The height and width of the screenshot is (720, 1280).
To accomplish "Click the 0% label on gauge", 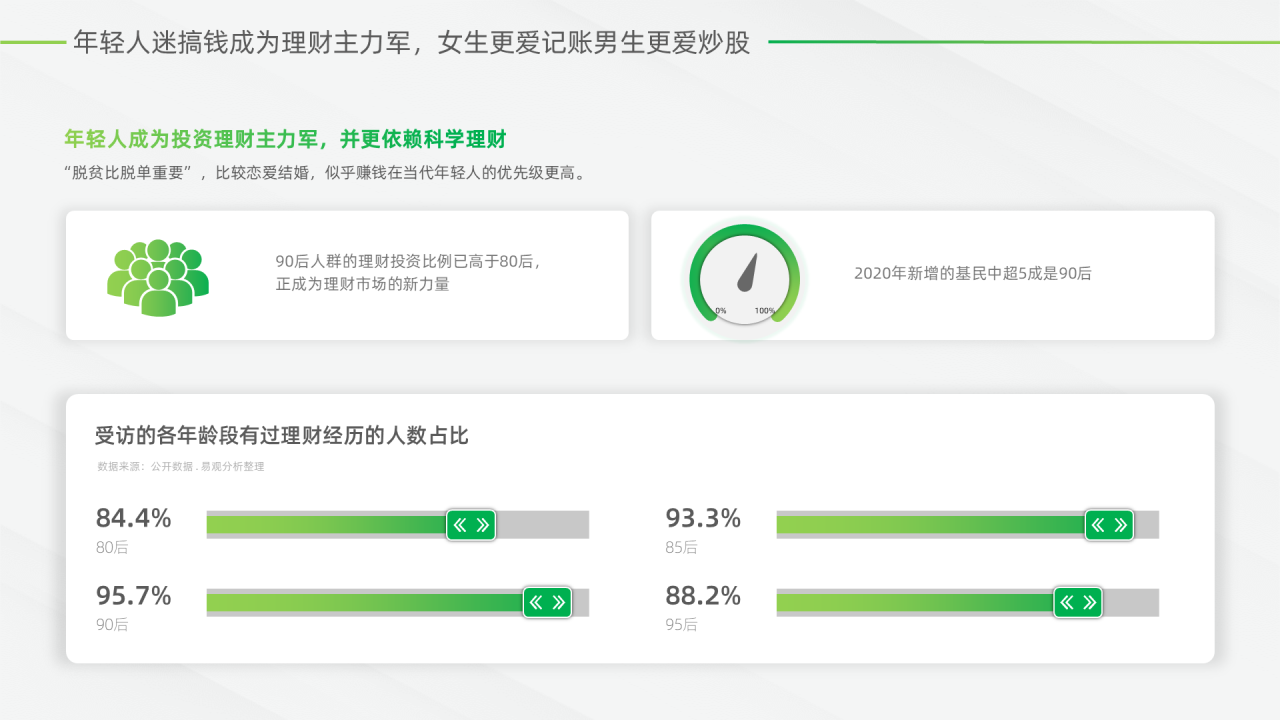I will coord(721,311).
